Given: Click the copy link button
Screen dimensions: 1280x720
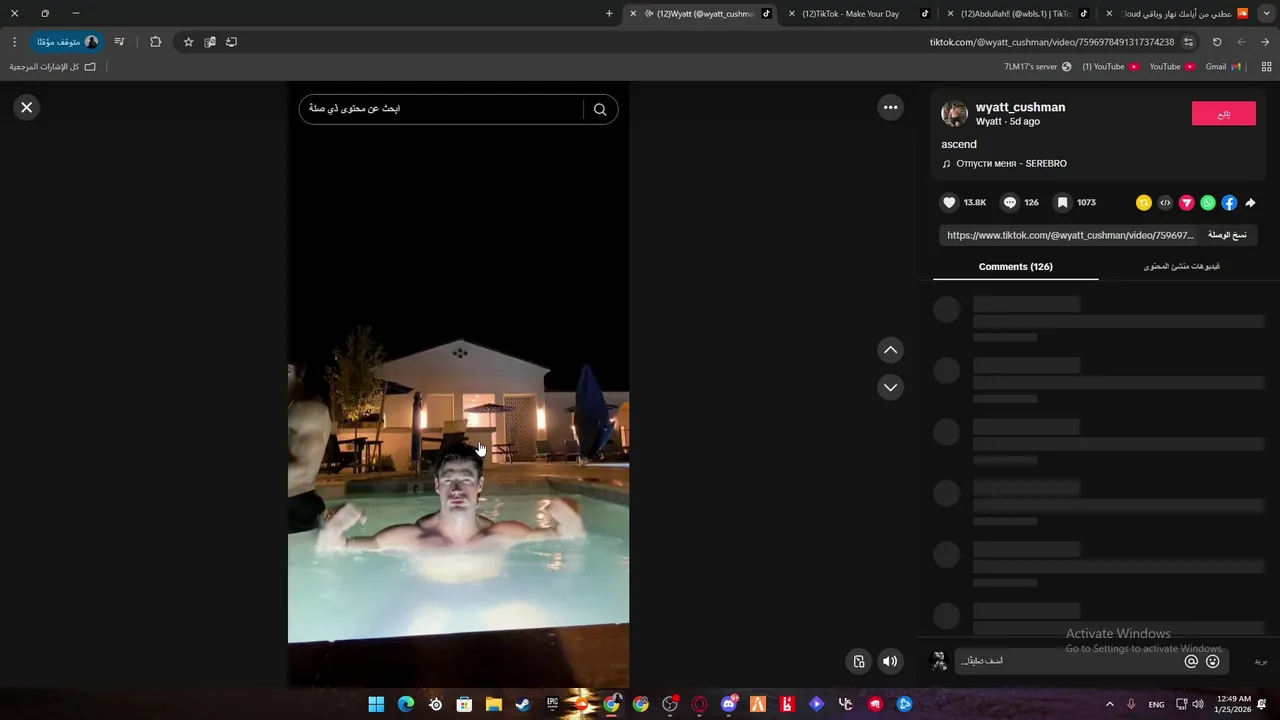Looking at the screenshot, I should coord(1227,235).
